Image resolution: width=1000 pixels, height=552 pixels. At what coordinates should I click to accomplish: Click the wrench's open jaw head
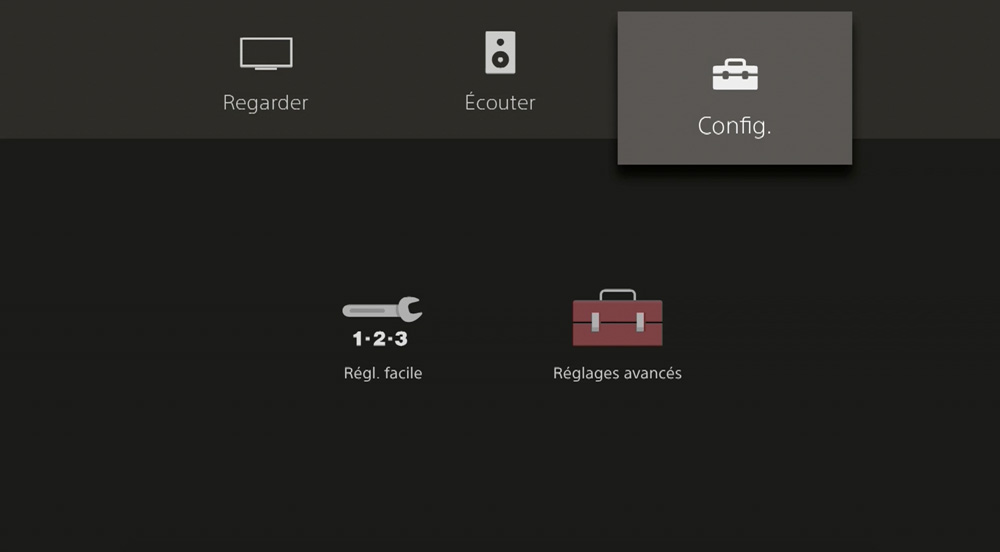pyautogui.click(x=410, y=309)
